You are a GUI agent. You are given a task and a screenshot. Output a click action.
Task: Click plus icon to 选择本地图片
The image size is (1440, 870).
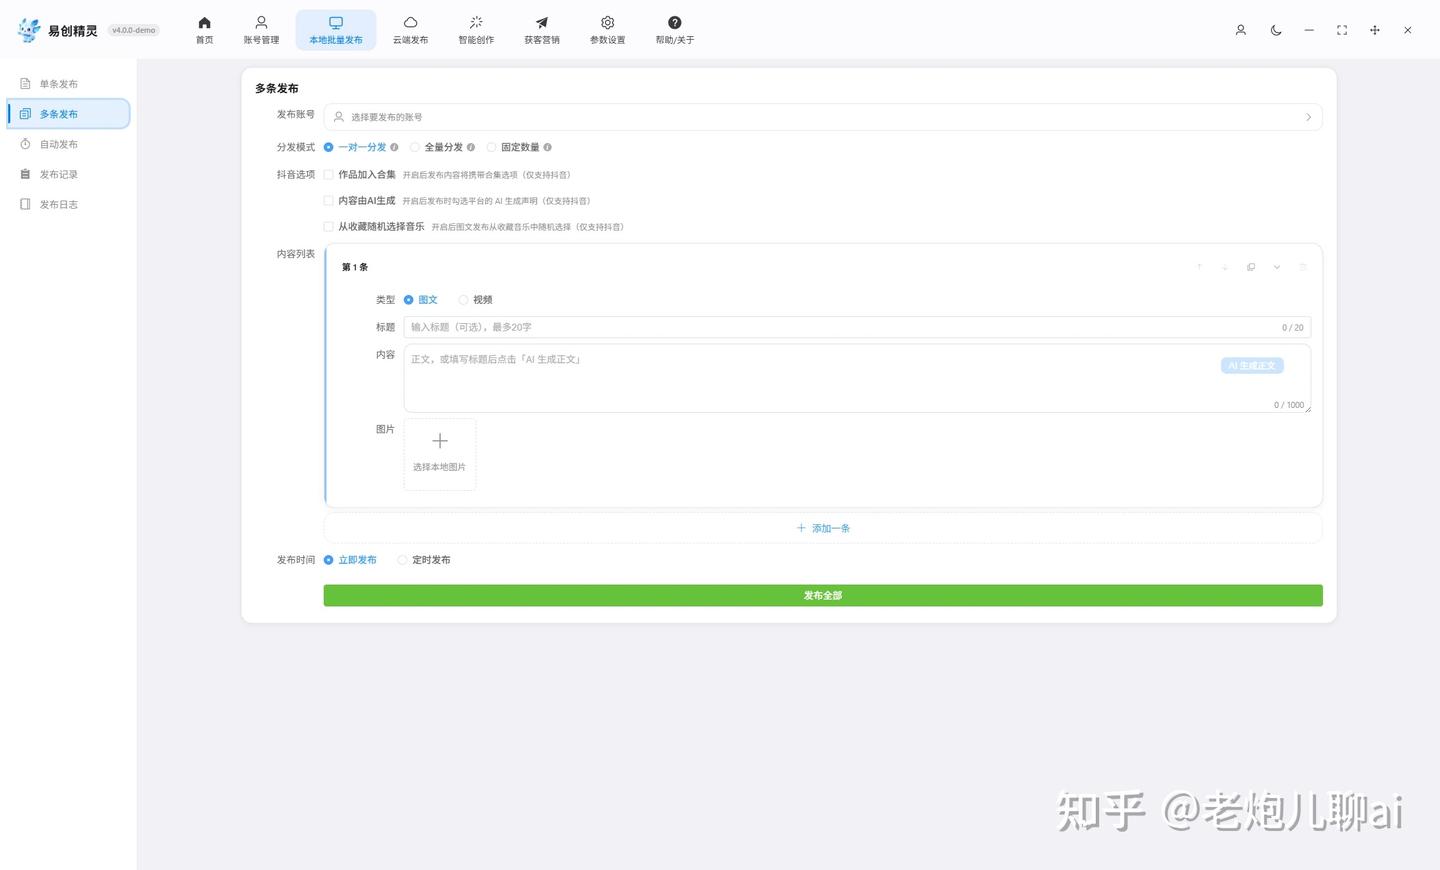click(x=440, y=441)
